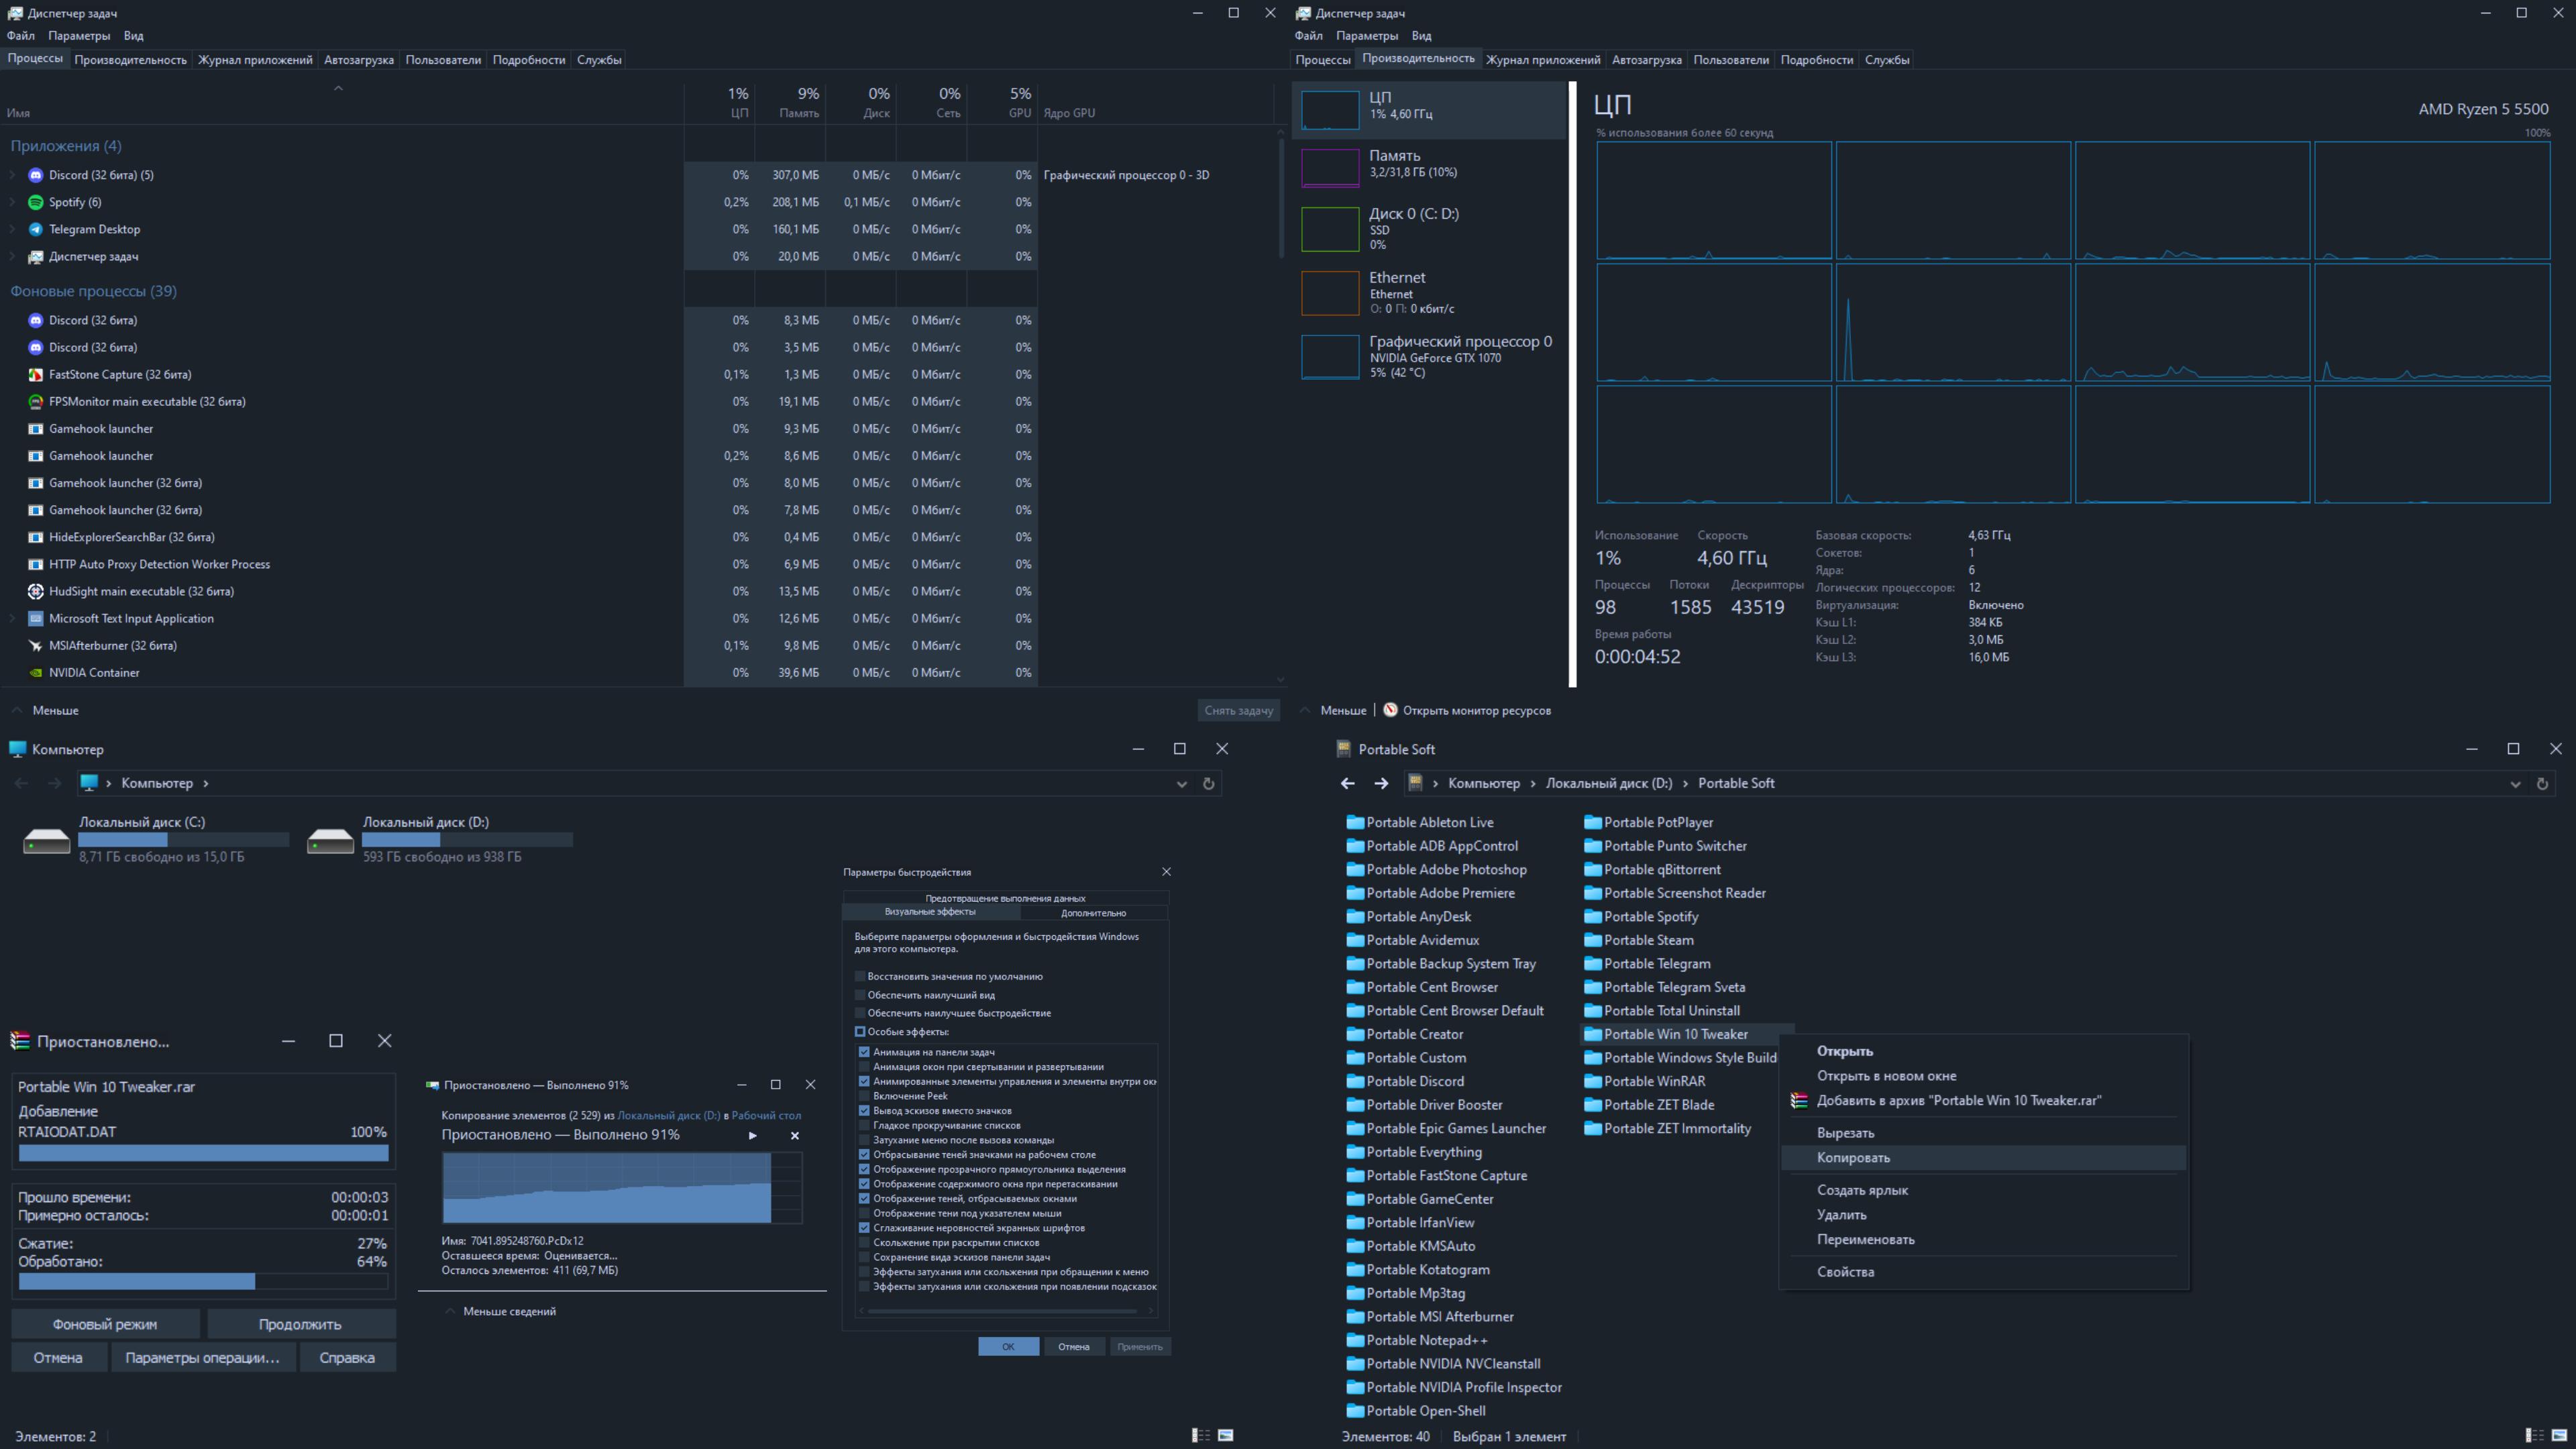Open the Локальный диск (D:) drive icon
This screenshot has width=2576, height=1449.
330,840
